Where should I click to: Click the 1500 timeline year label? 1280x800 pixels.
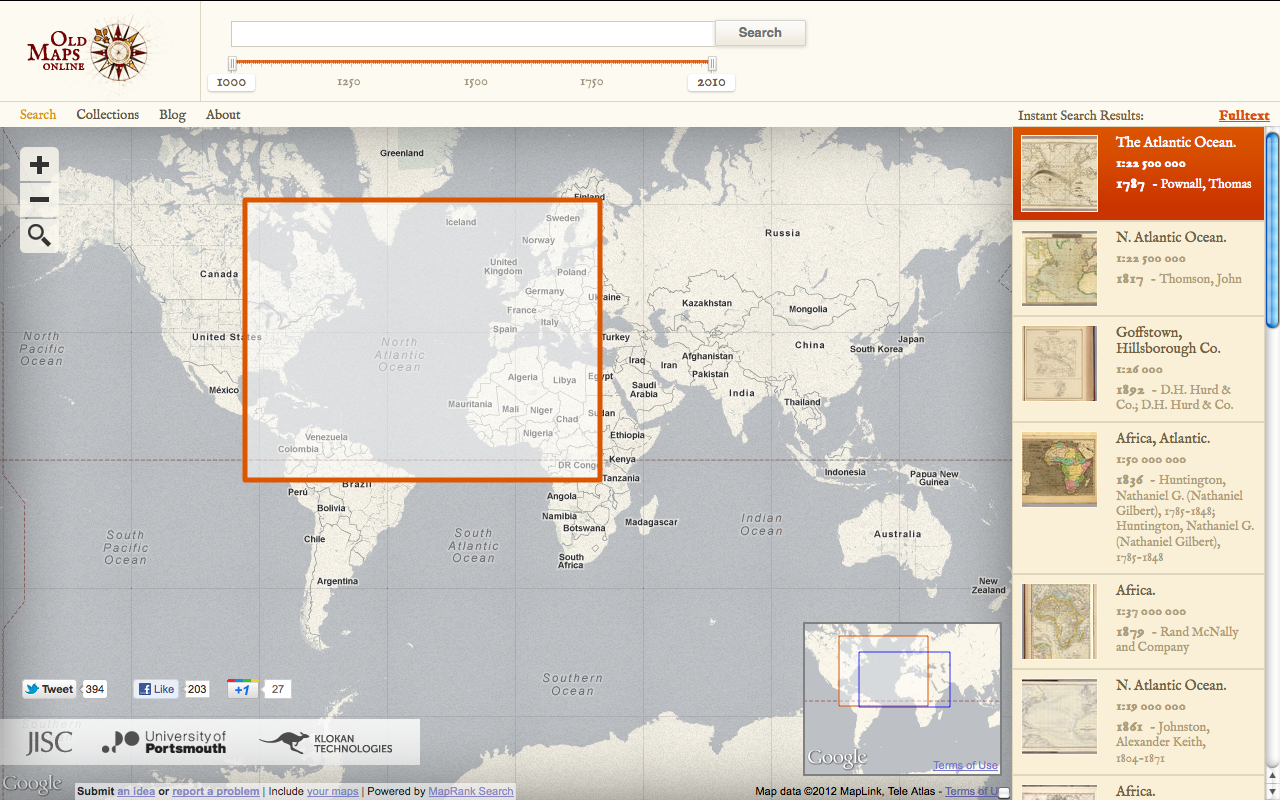(476, 83)
